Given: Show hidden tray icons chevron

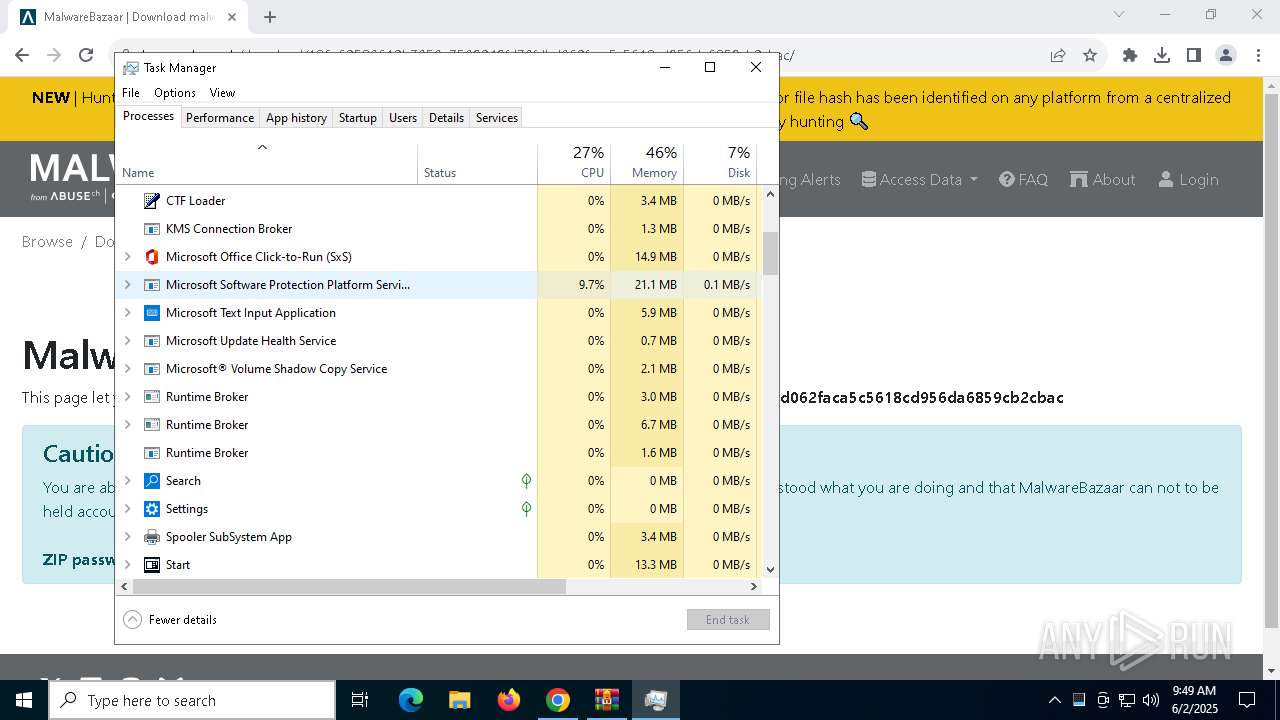Looking at the screenshot, I should (1054, 700).
